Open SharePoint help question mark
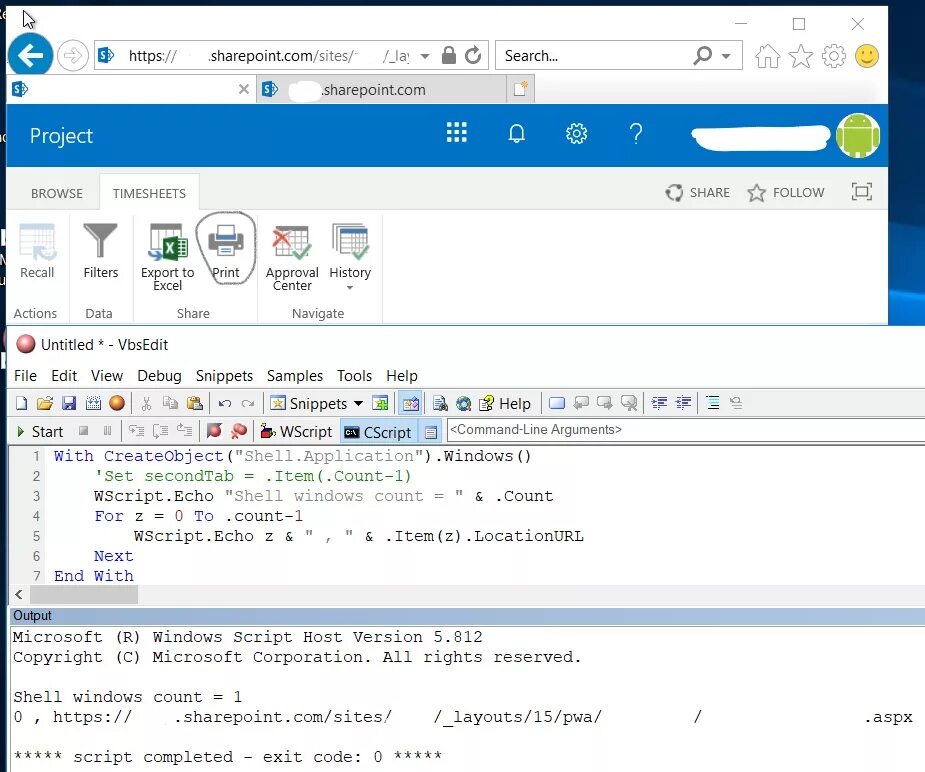925x772 pixels. 635,134
